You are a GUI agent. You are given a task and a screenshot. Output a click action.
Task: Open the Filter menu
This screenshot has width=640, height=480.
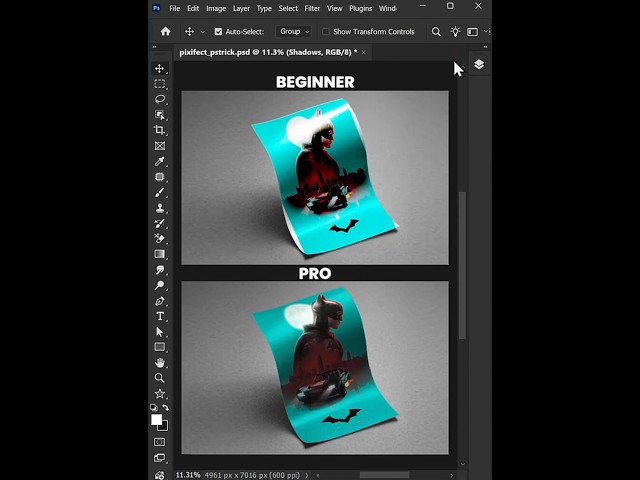[x=312, y=8]
